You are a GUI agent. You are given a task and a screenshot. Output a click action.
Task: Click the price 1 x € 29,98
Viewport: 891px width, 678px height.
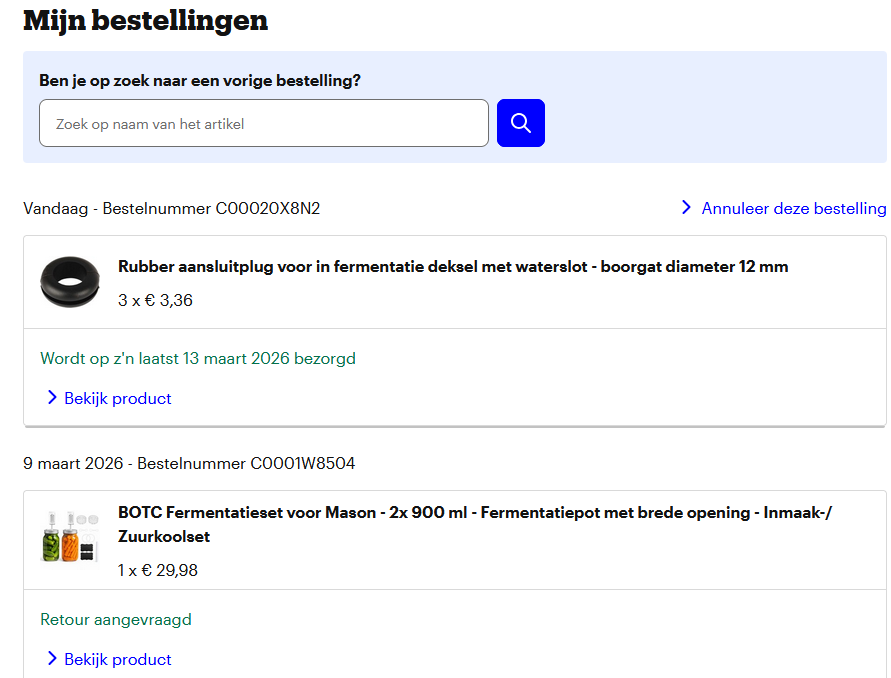coord(157,570)
